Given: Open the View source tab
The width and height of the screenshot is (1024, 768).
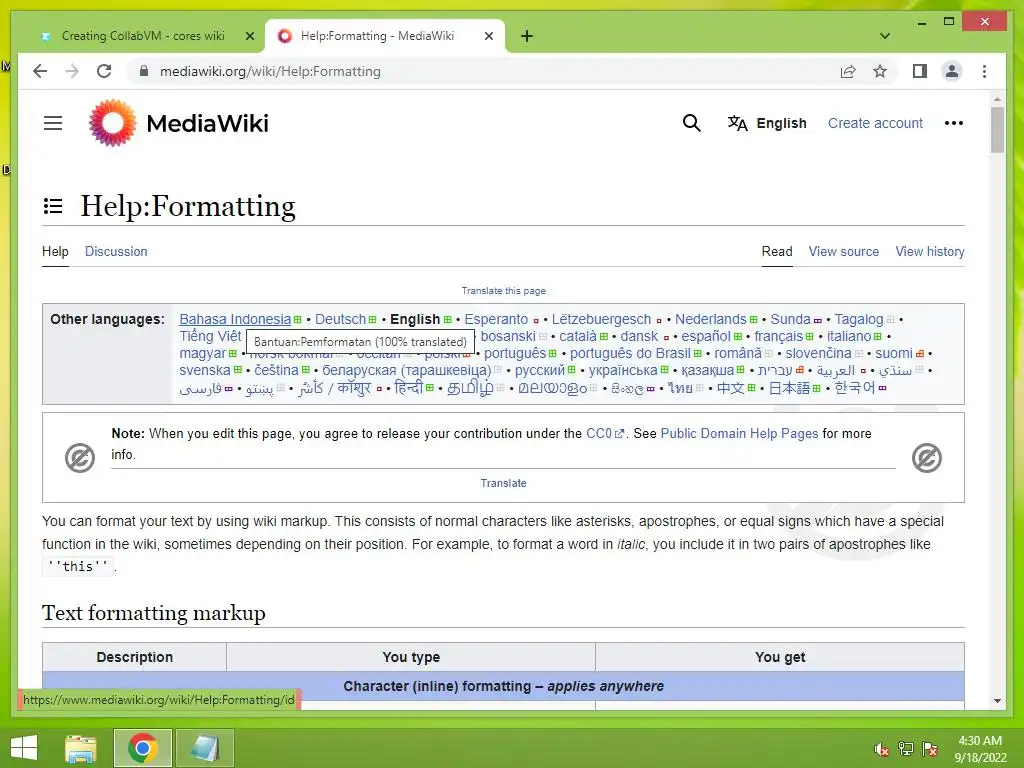Looking at the screenshot, I should (x=844, y=251).
